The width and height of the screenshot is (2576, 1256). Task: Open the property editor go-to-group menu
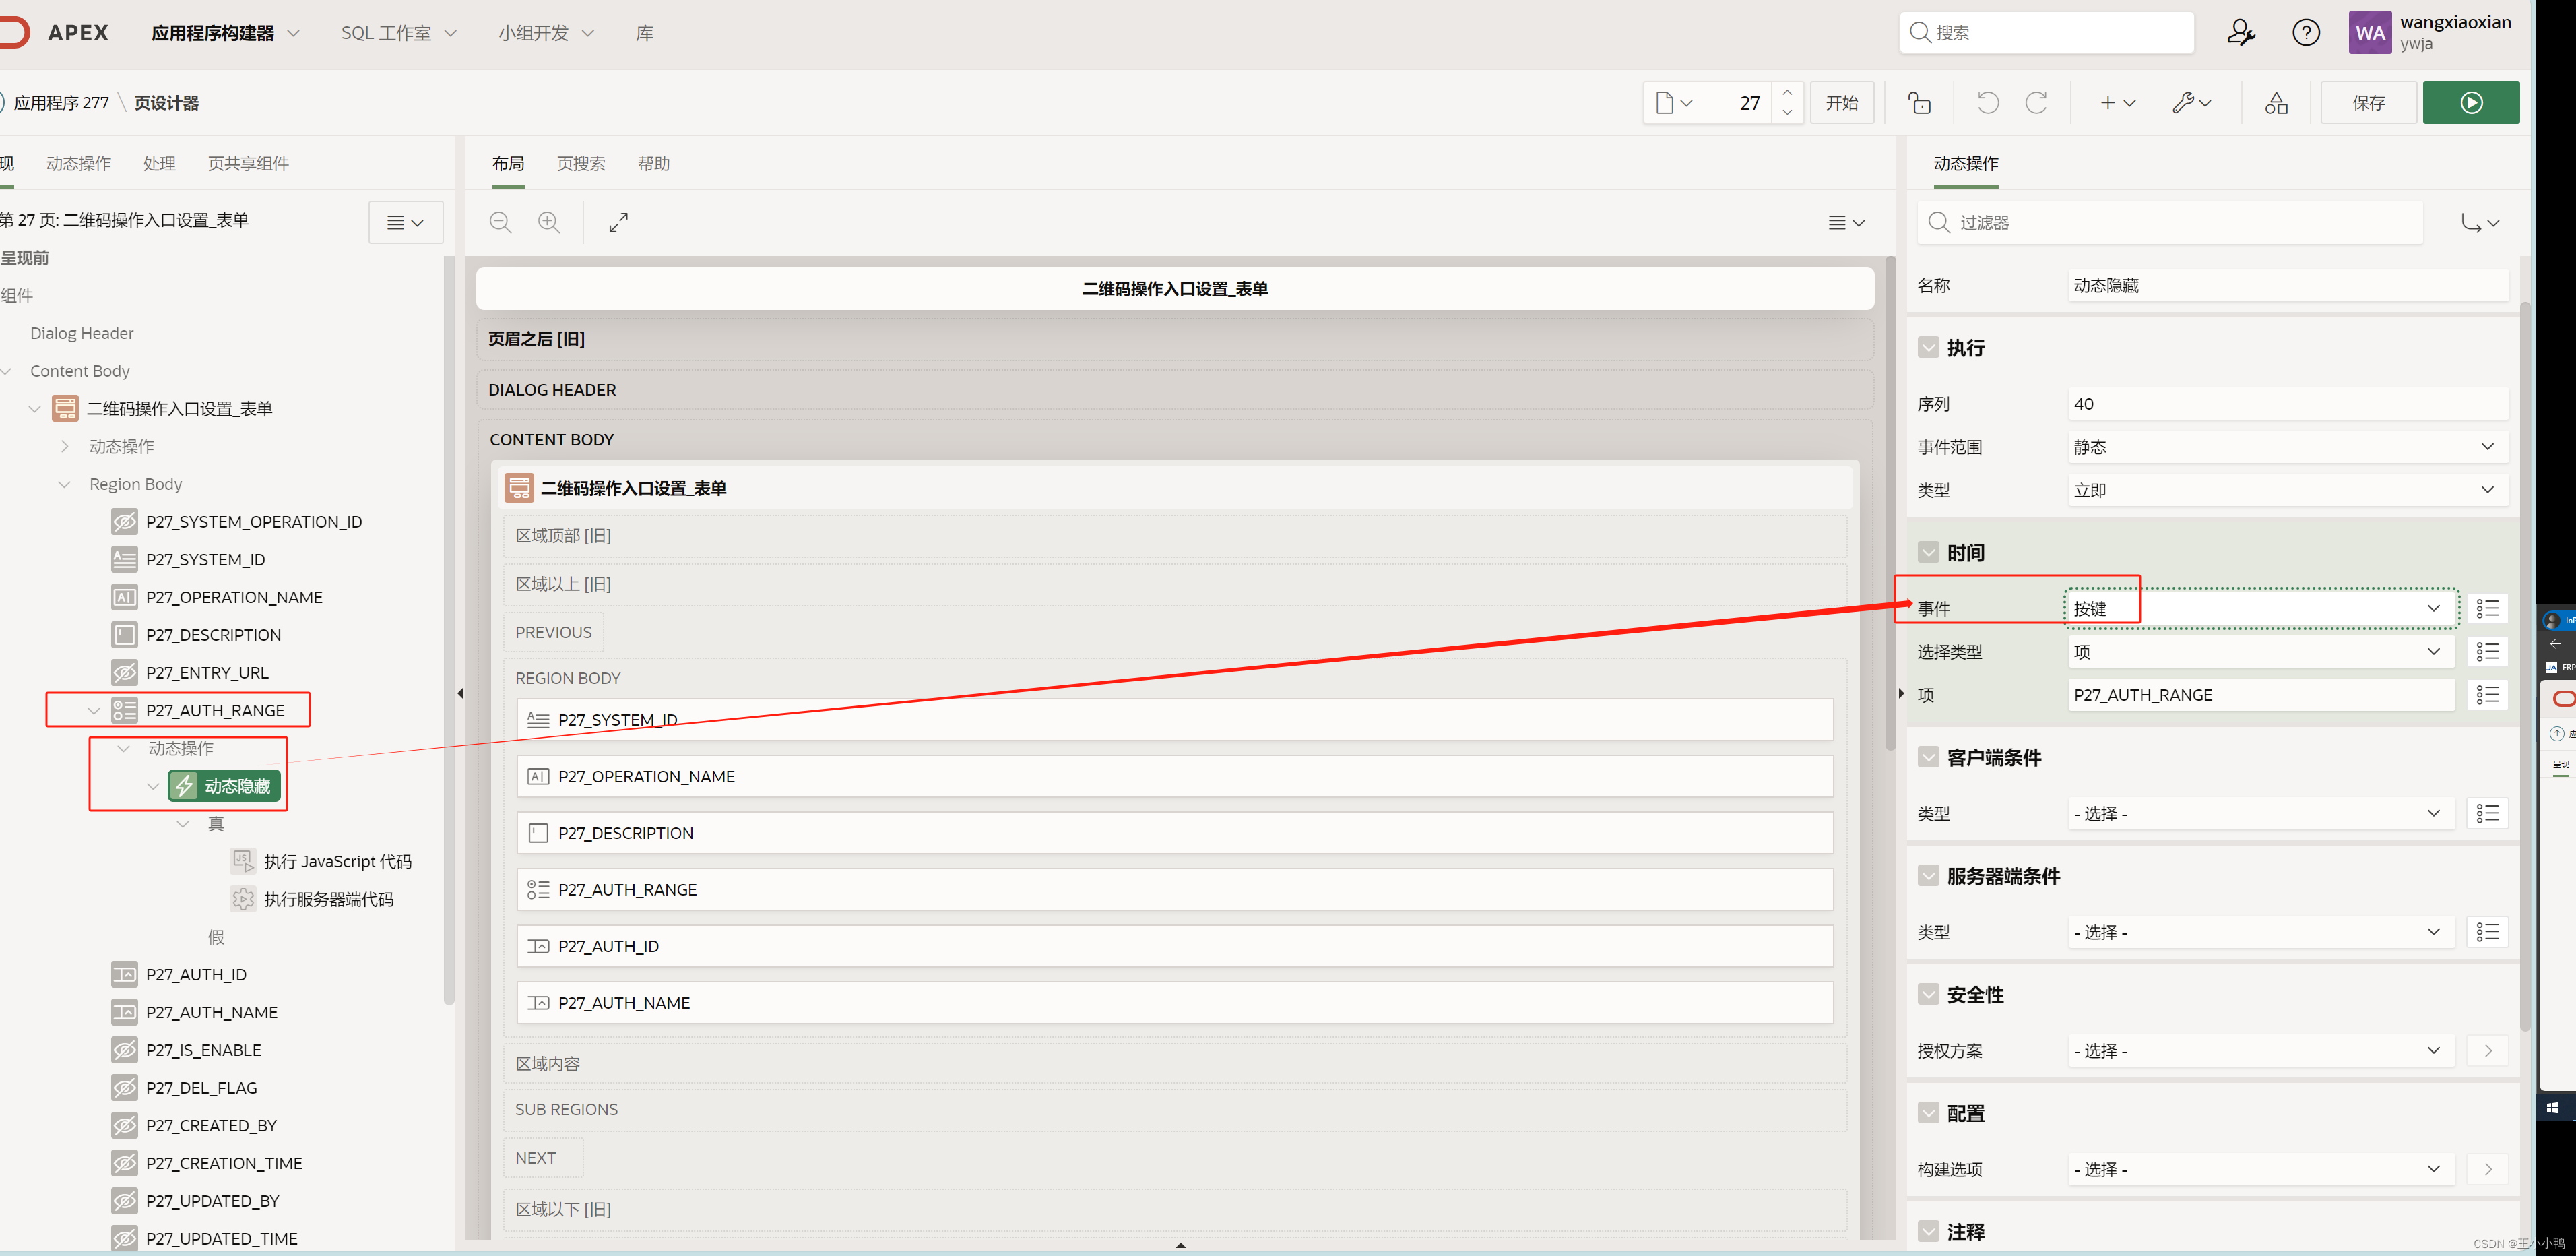tap(2480, 222)
